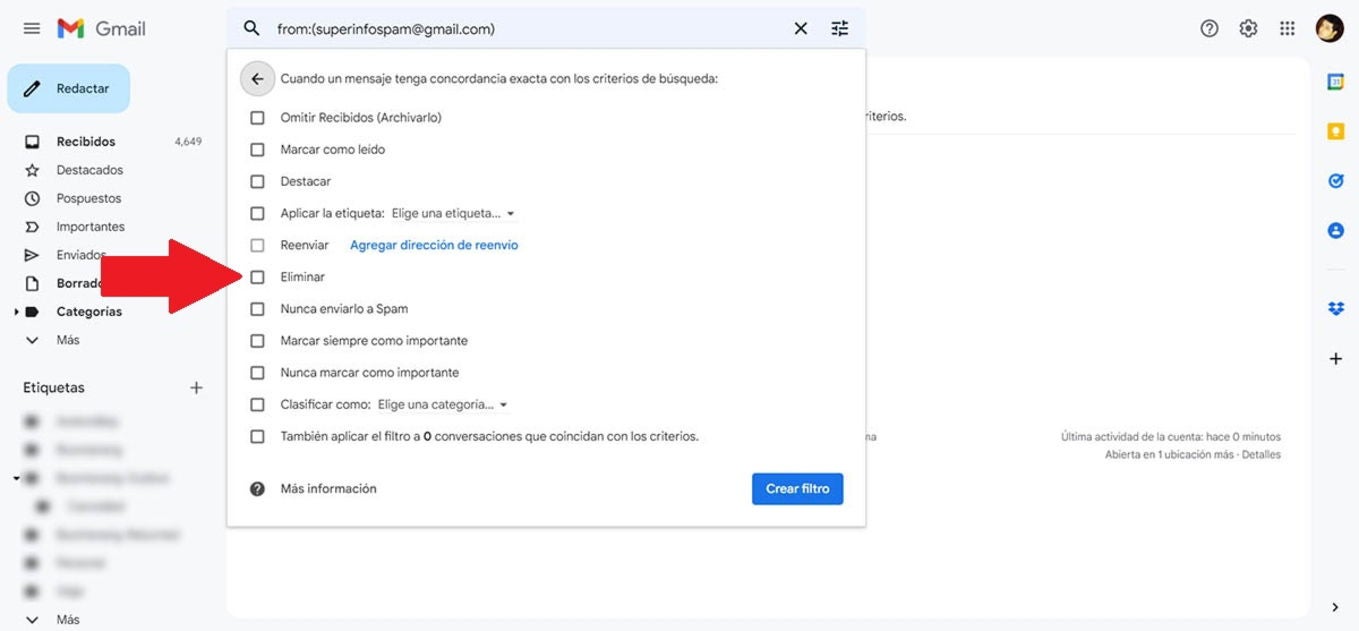This screenshot has width=1359, height=631.
Task: Click the search field with from: query
Action: point(520,29)
